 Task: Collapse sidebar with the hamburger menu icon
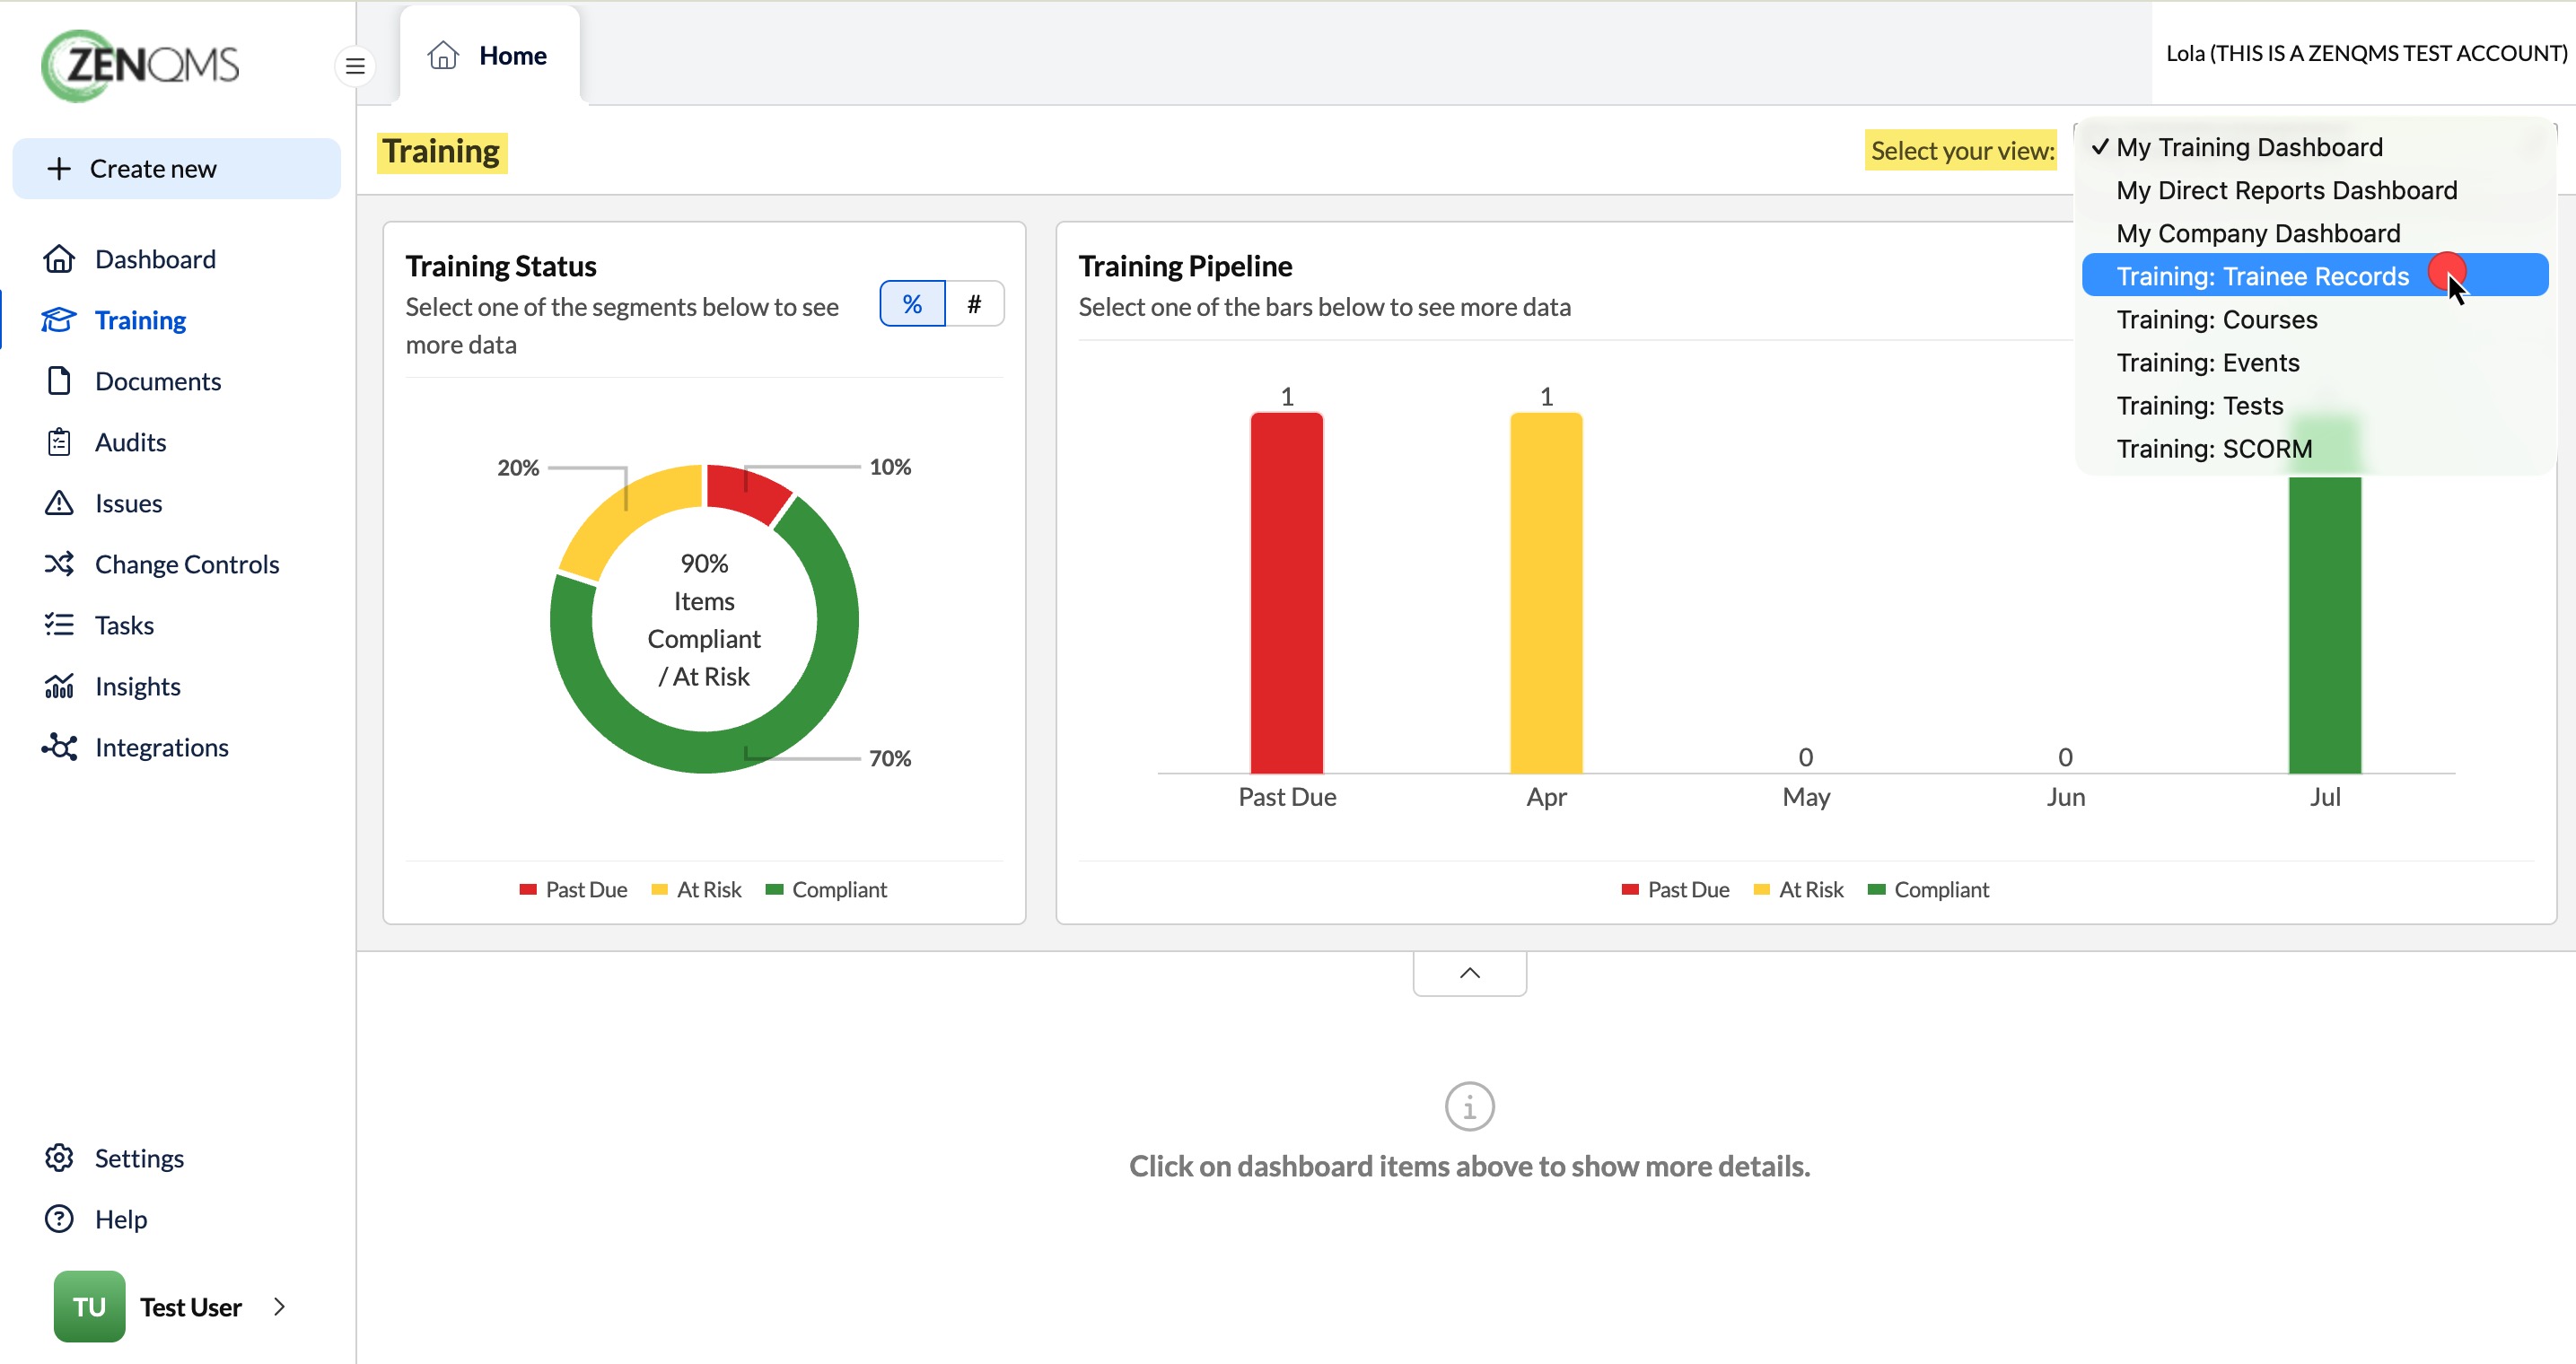[355, 67]
